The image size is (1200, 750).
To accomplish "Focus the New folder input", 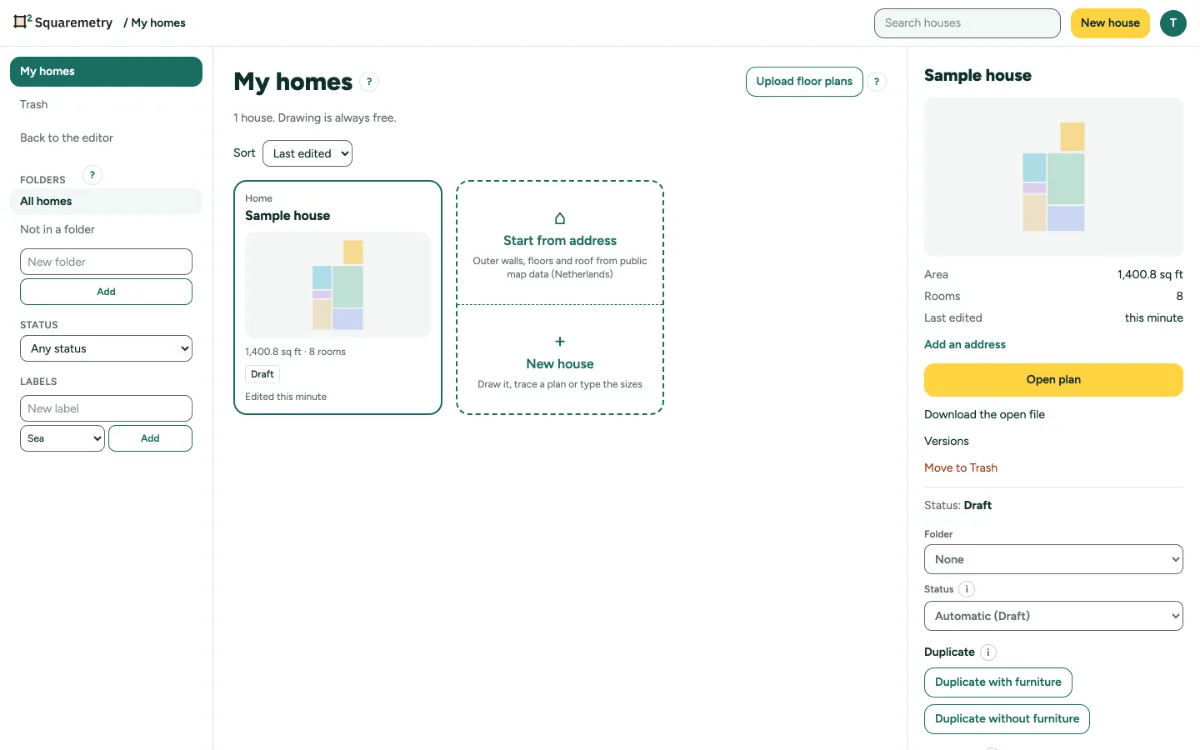I will (x=106, y=262).
